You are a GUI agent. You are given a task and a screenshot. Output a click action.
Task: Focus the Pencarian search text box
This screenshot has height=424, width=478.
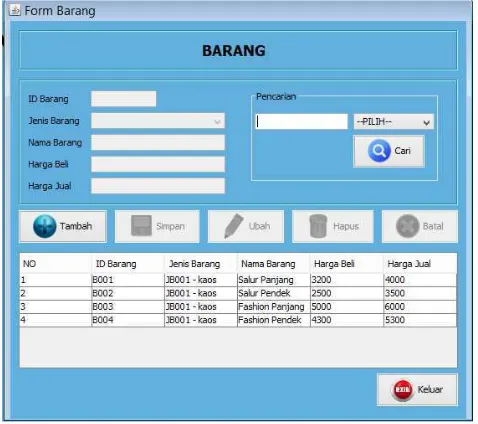pyautogui.click(x=302, y=122)
